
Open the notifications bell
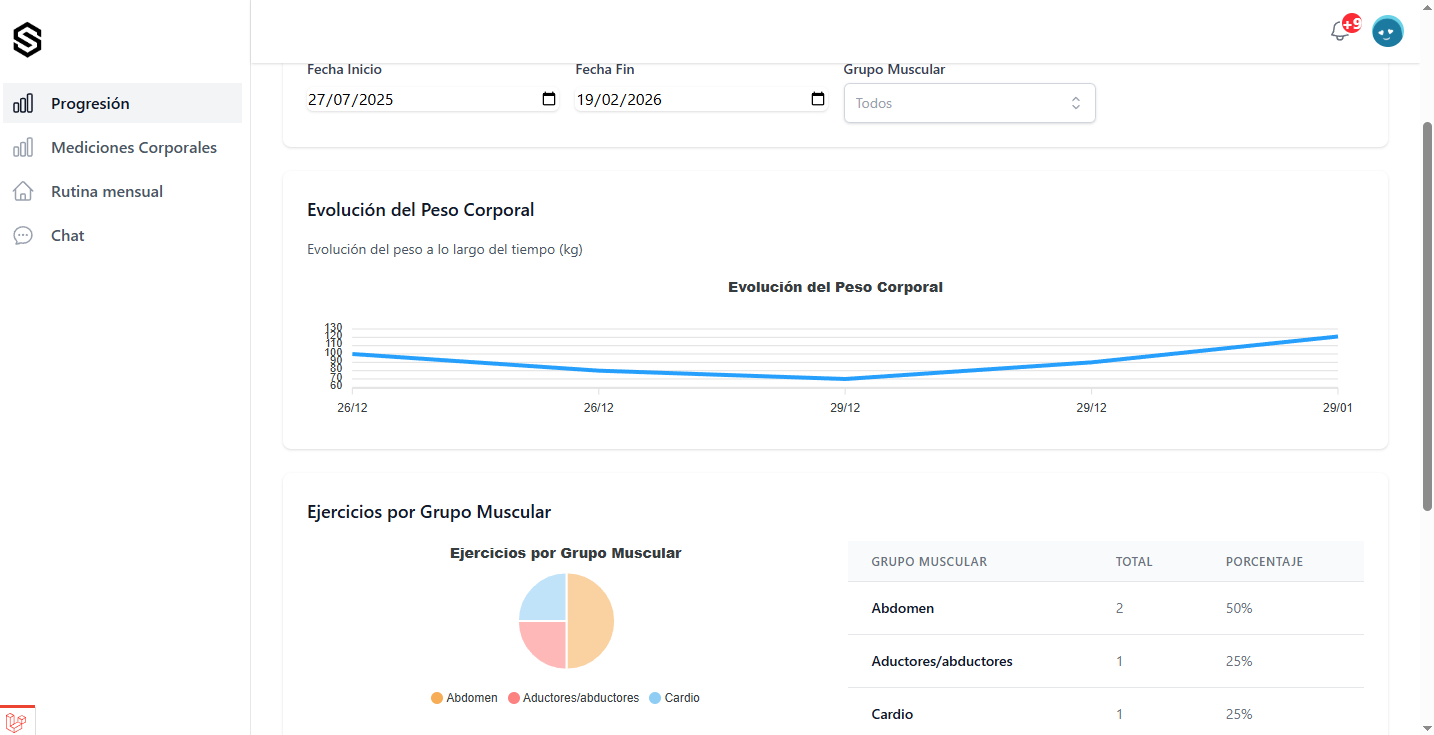click(x=1340, y=32)
